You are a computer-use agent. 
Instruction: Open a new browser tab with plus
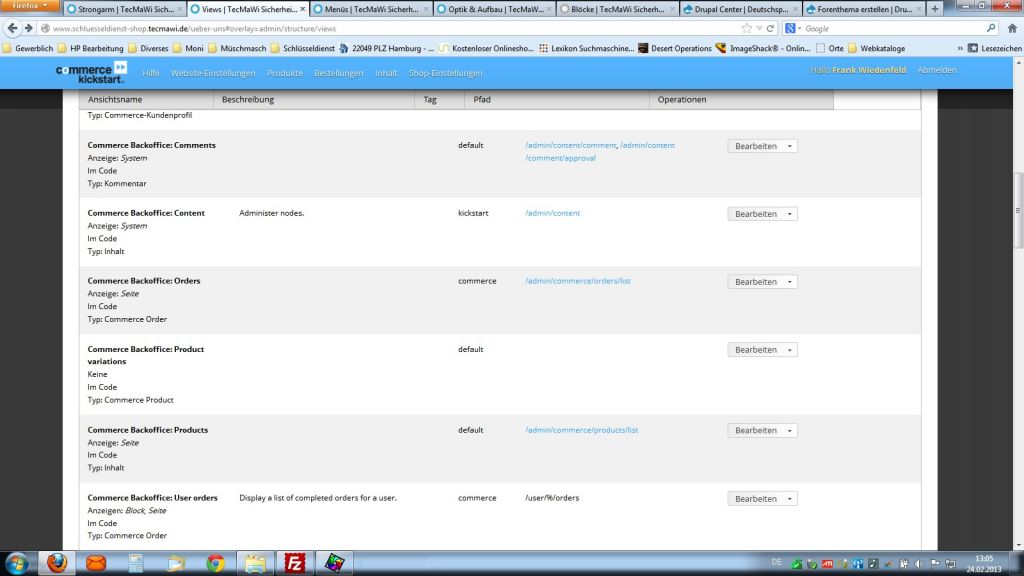point(934,9)
